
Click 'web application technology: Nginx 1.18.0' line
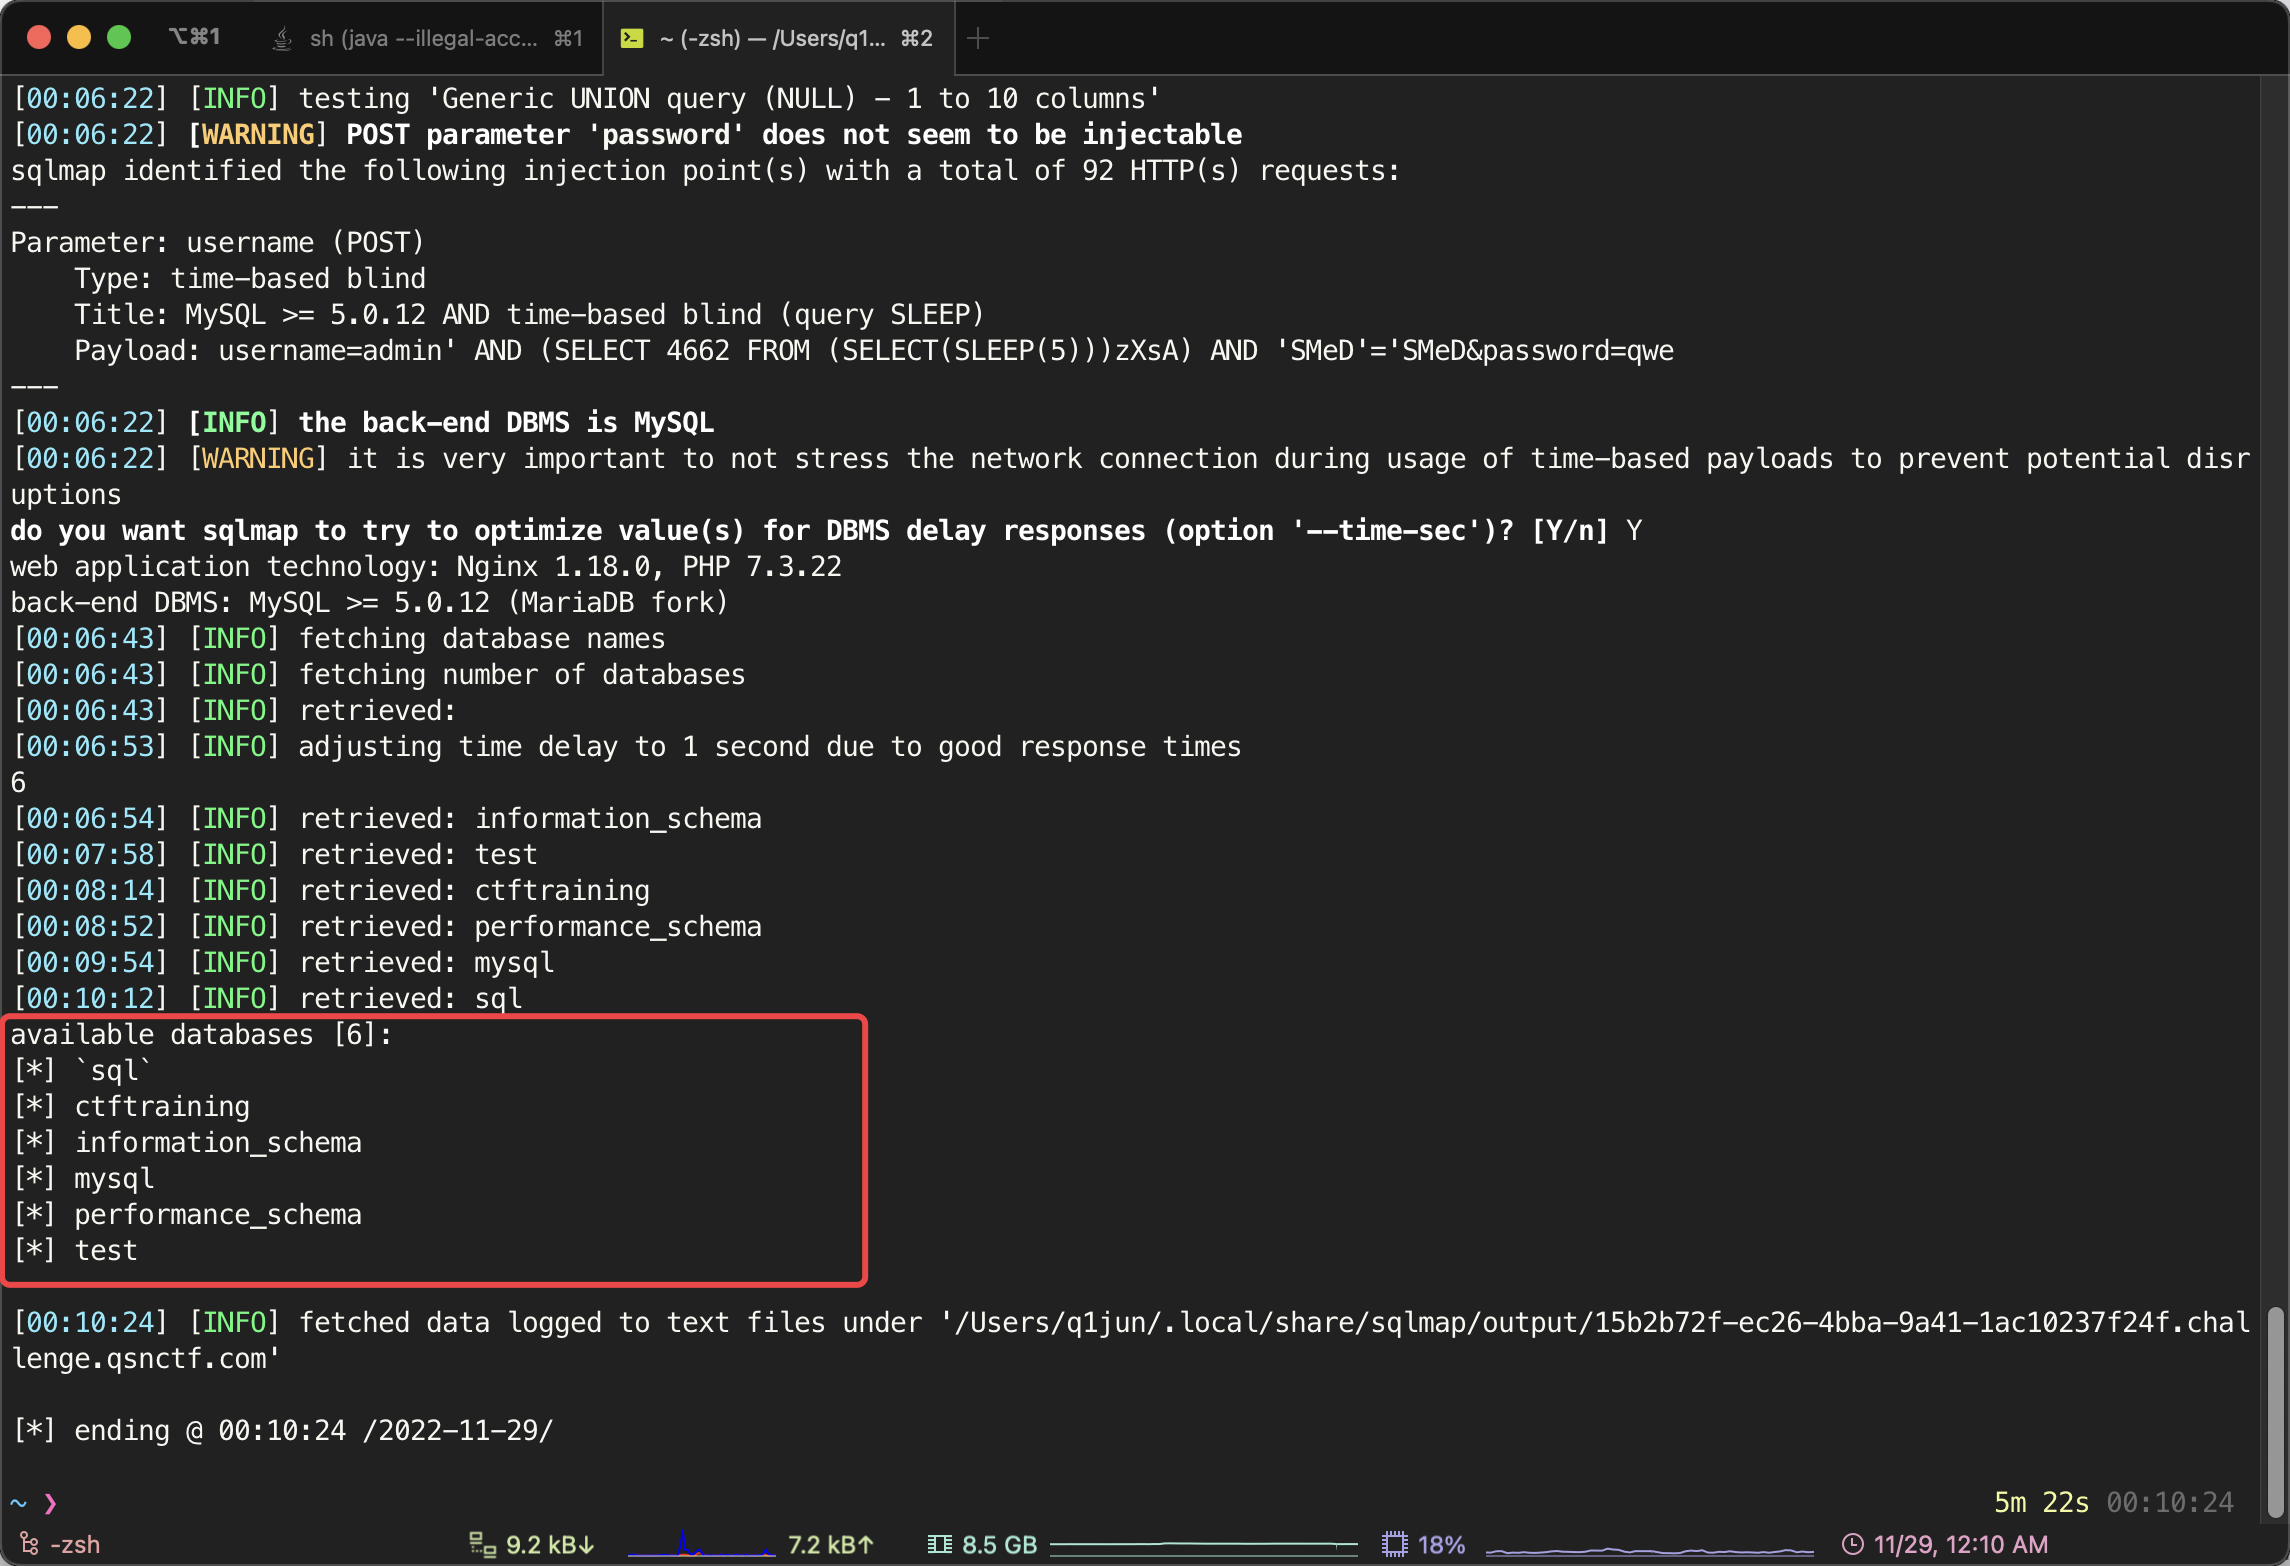click(426, 567)
